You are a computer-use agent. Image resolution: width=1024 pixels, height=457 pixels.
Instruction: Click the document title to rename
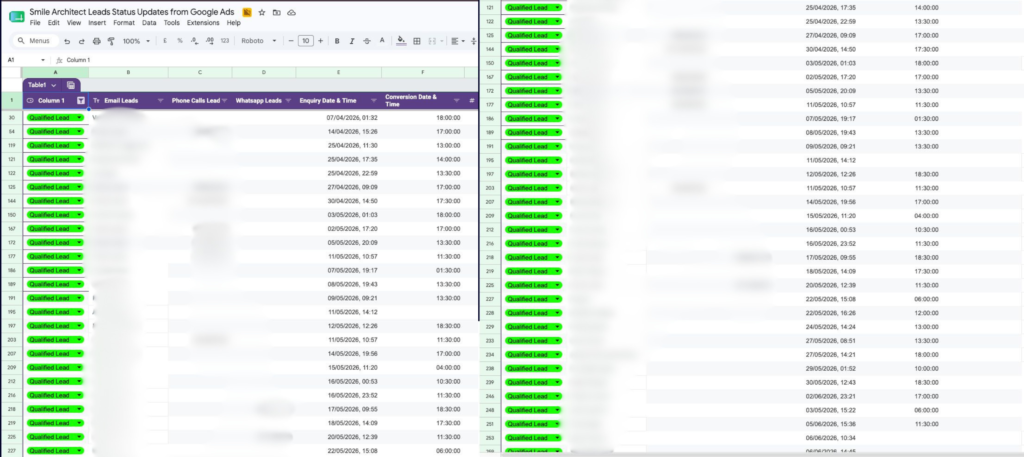click(x=132, y=12)
